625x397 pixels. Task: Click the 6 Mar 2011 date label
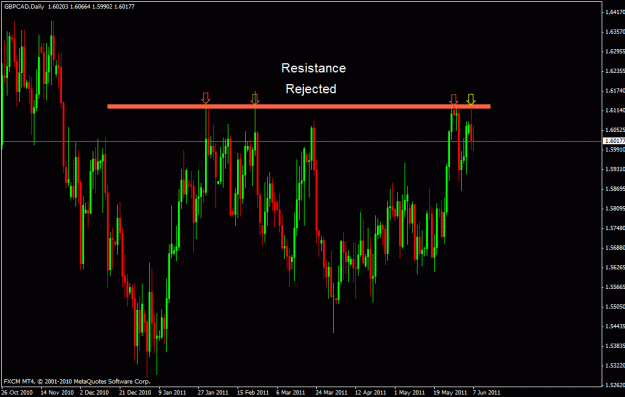point(291,393)
